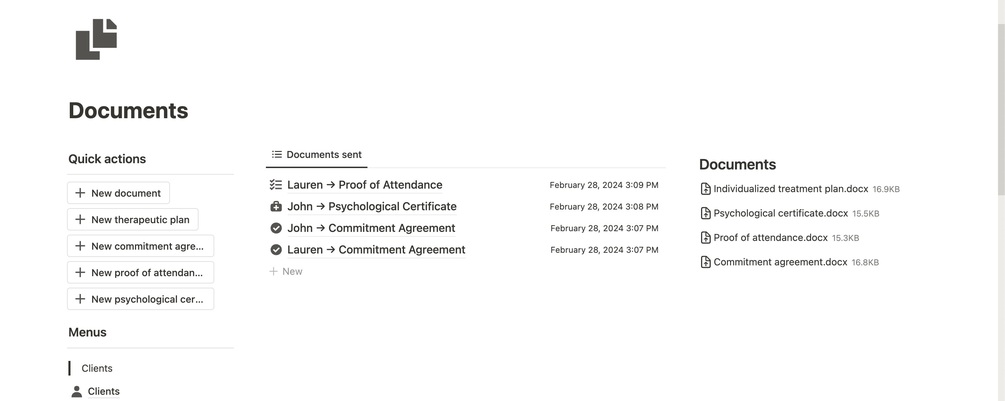Click the file icon for Individualized treatment plan.docx
This screenshot has width=1005, height=401.
click(x=706, y=189)
